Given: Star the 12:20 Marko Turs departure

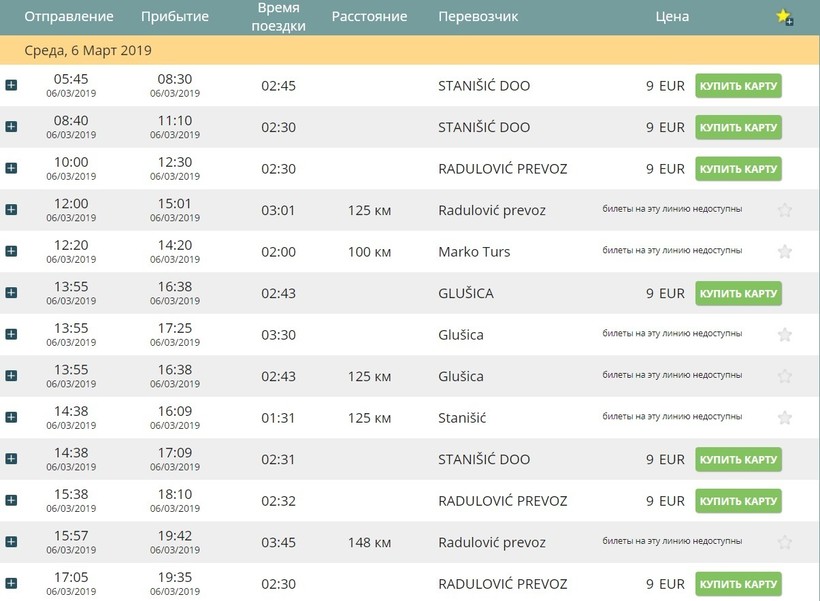Looking at the screenshot, I should pos(785,252).
